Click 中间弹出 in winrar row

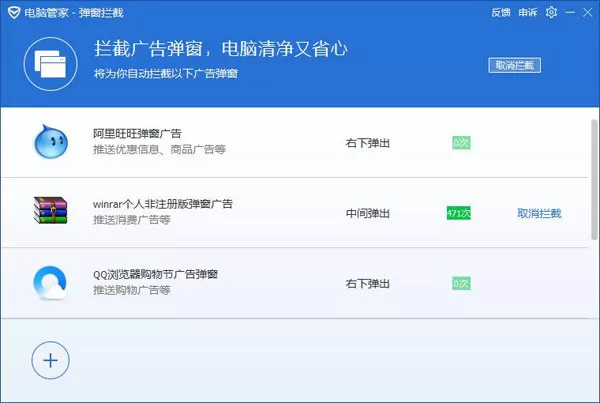click(x=367, y=213)
